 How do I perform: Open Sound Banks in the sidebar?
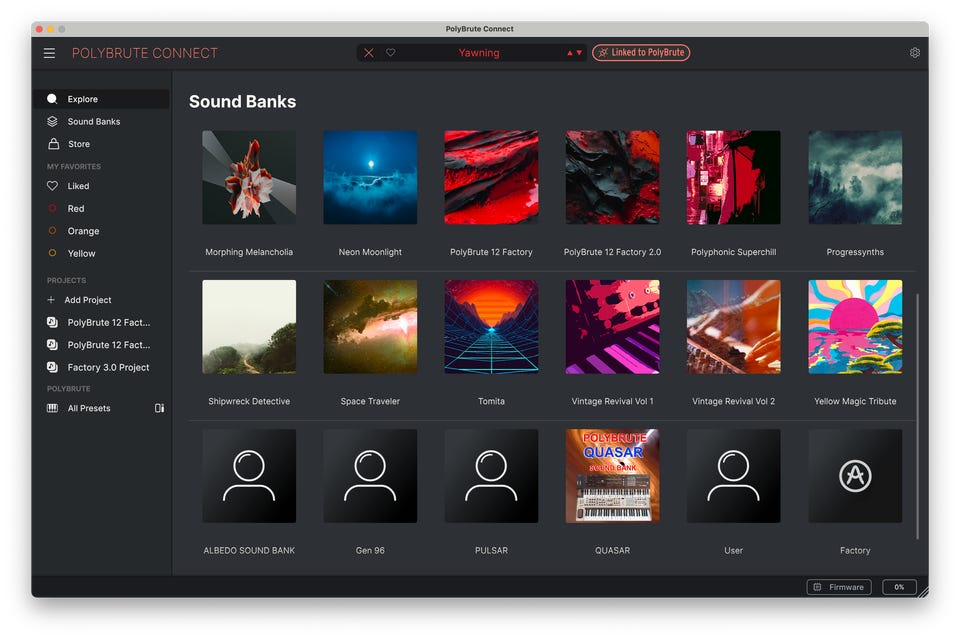(x=101, y=122)
